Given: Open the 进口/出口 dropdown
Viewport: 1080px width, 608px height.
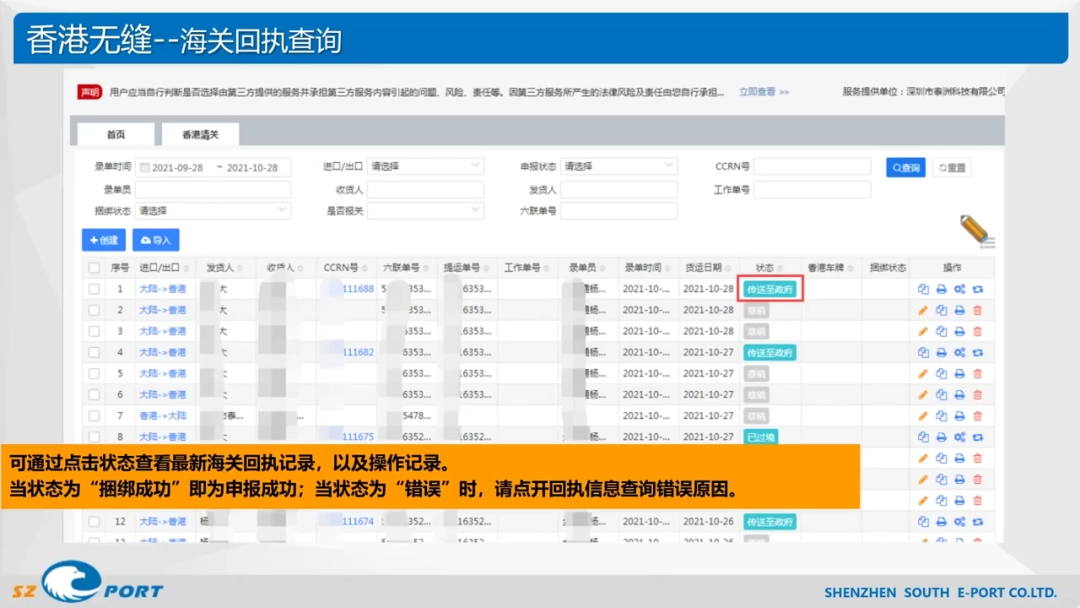Looking at the screenshot, I should (425, 166).
